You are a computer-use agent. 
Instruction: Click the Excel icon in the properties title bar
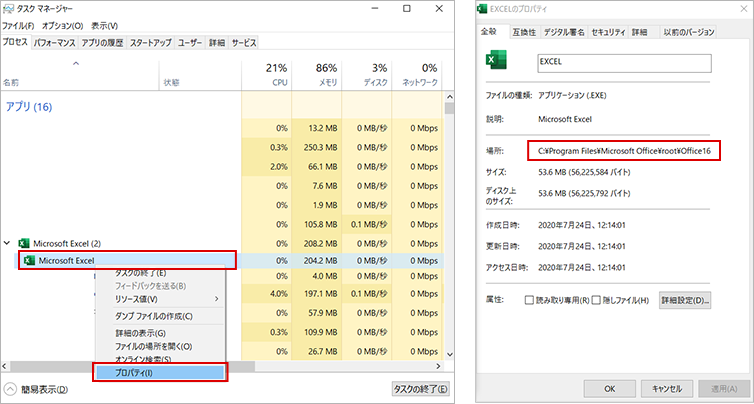[x=483, y=9]
